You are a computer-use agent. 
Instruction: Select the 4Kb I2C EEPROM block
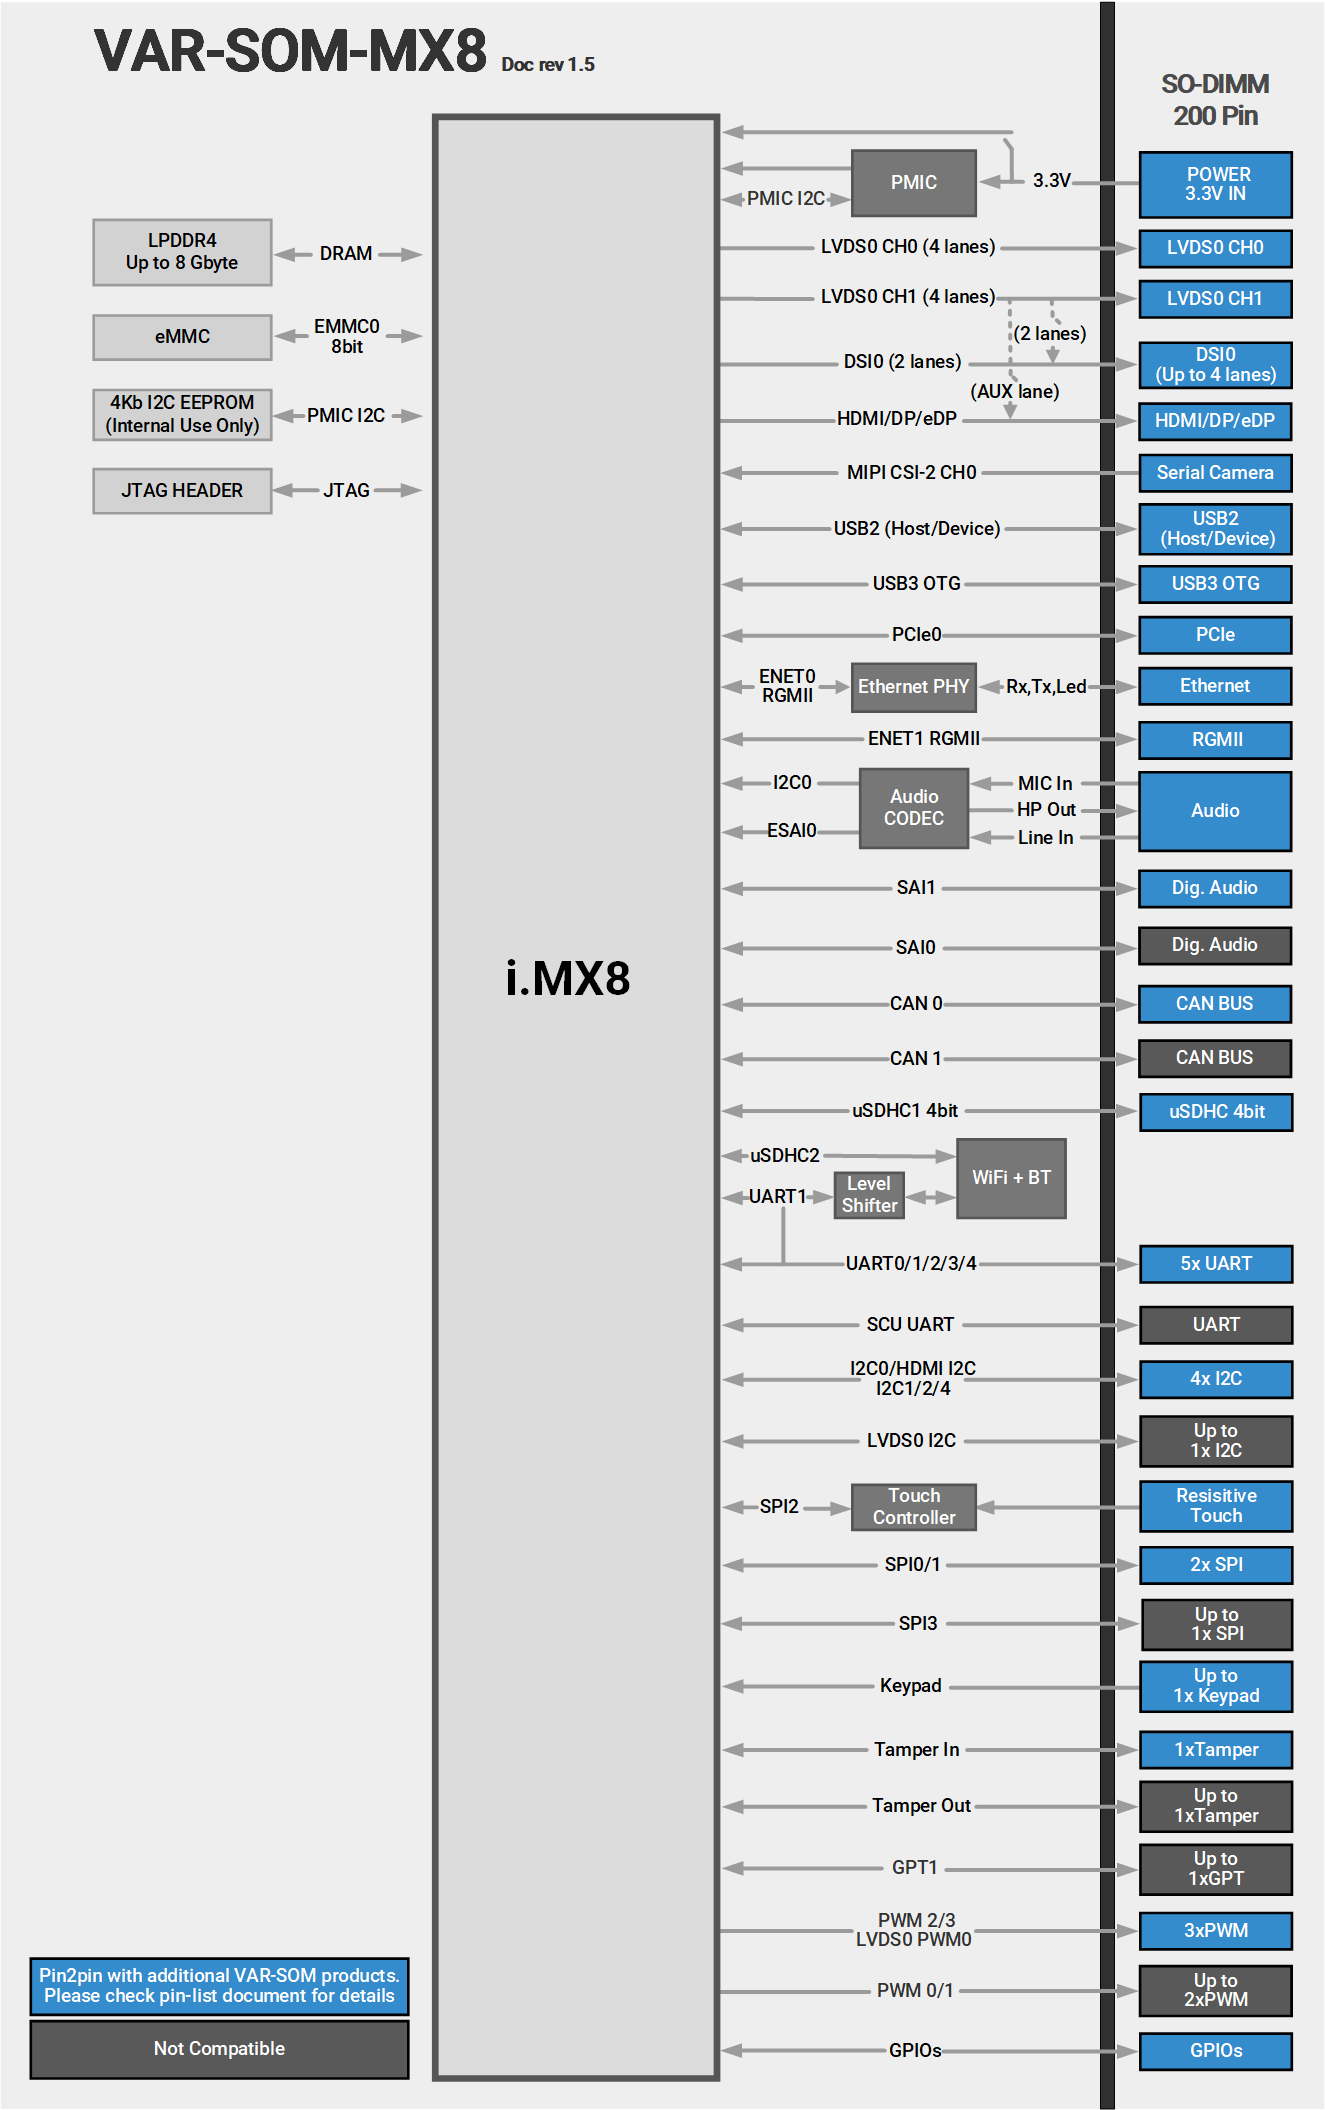pos(182,414)
